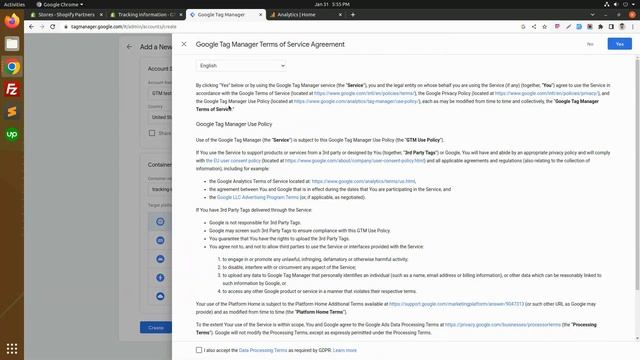The image size is (640, 360).
Task: Select the second target platform icon
Action: point(160,240)
